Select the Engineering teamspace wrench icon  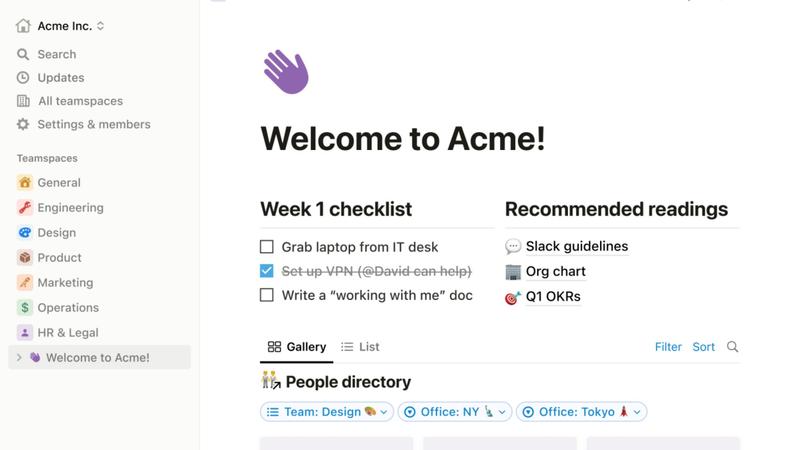point(25,208)
